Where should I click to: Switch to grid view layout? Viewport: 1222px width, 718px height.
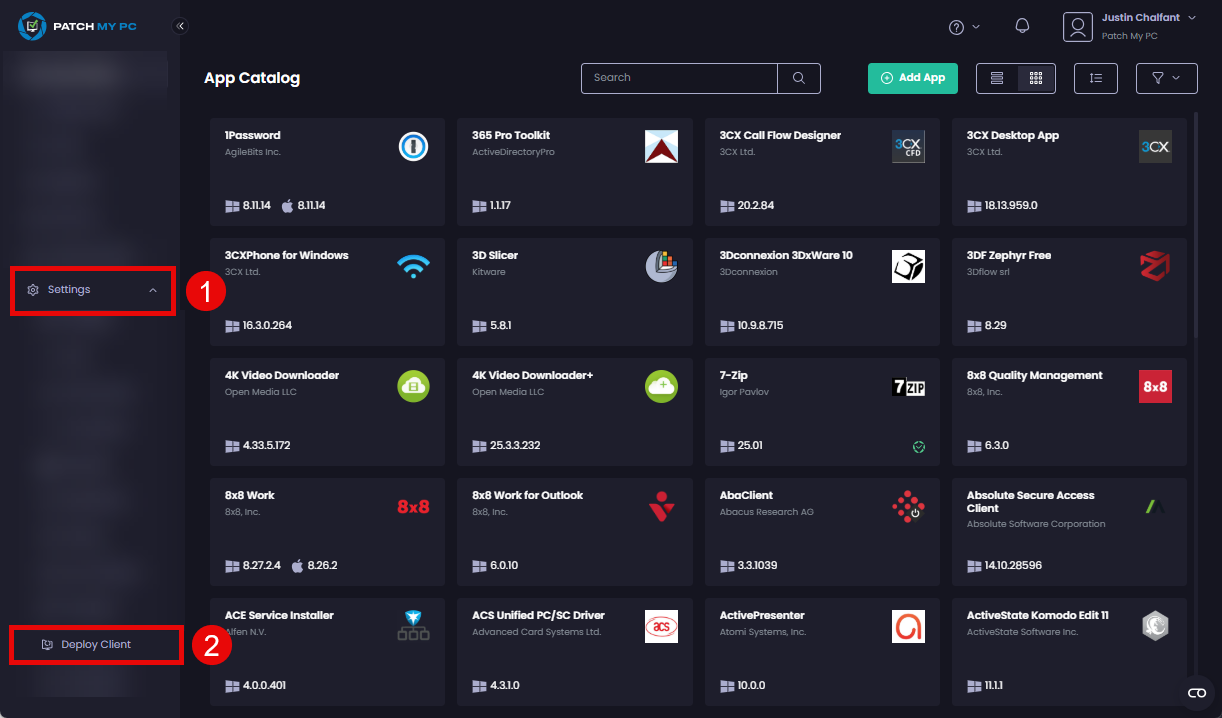(x=1035, y=78)
